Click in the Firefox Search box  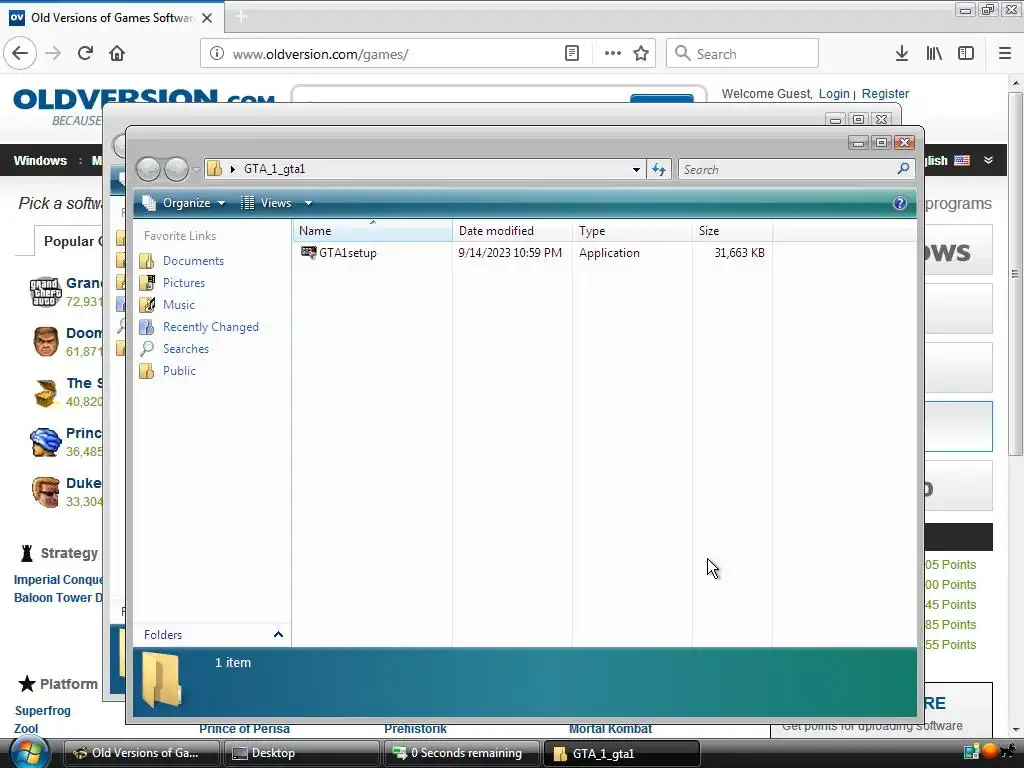tap(743, 54)
